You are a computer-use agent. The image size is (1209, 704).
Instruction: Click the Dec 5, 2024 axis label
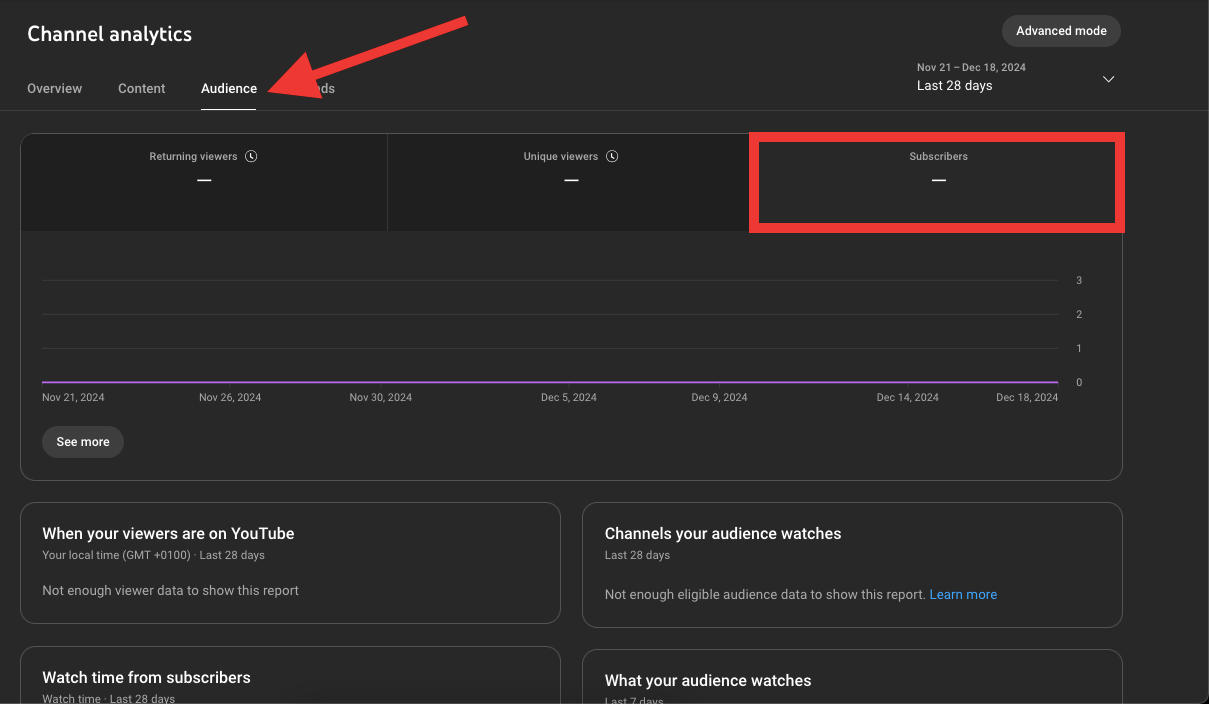[x=568, y=397]
